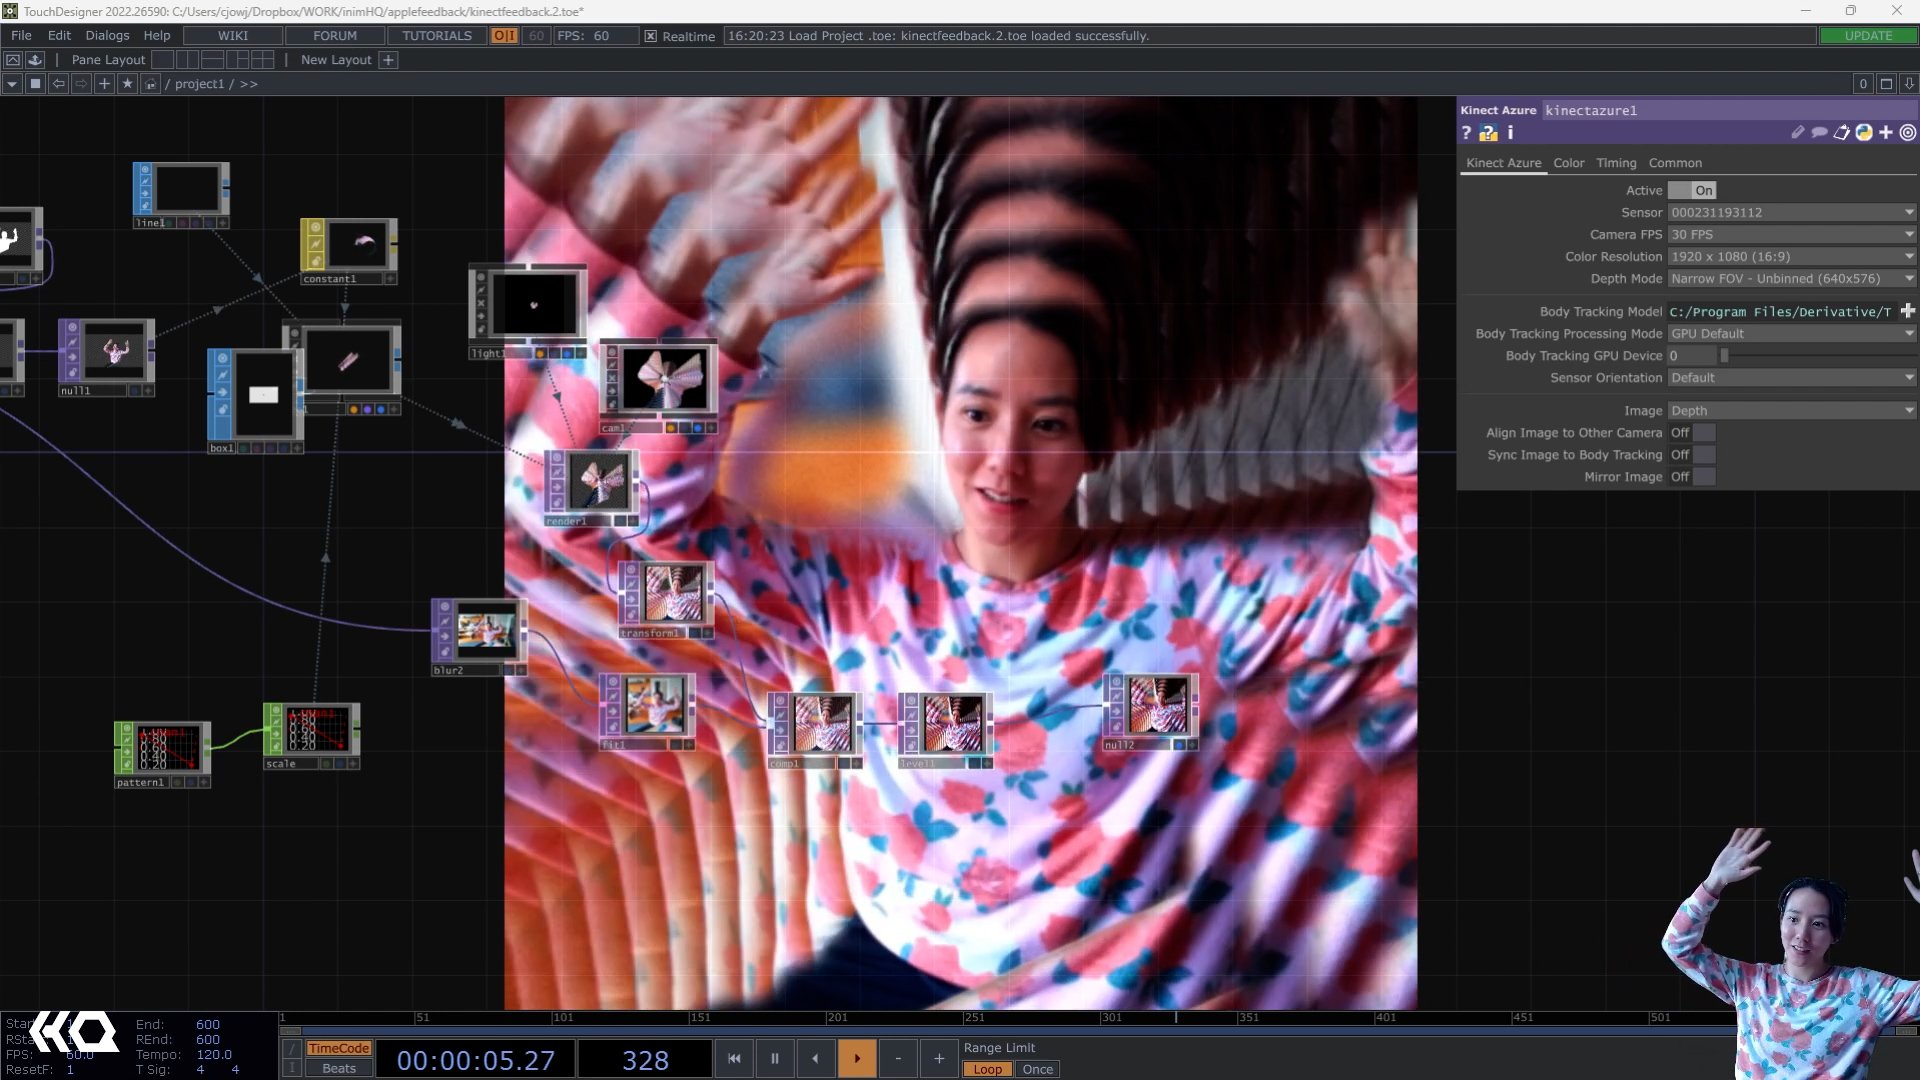Open the Depth Mode dropdown

(x=1791, y=278)
